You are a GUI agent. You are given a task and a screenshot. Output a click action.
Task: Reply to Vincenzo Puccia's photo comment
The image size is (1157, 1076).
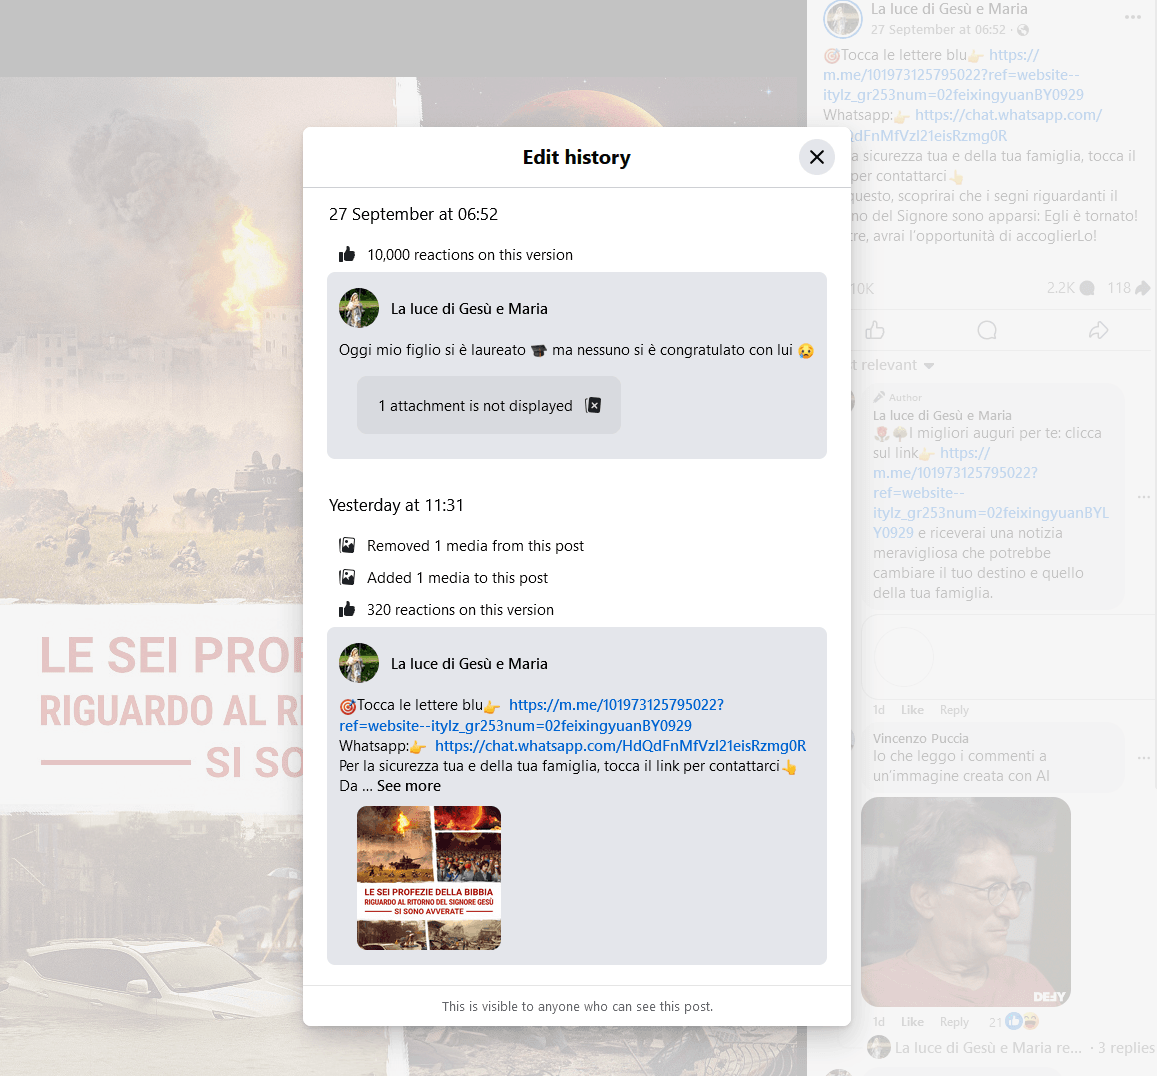pos(954,1022)
